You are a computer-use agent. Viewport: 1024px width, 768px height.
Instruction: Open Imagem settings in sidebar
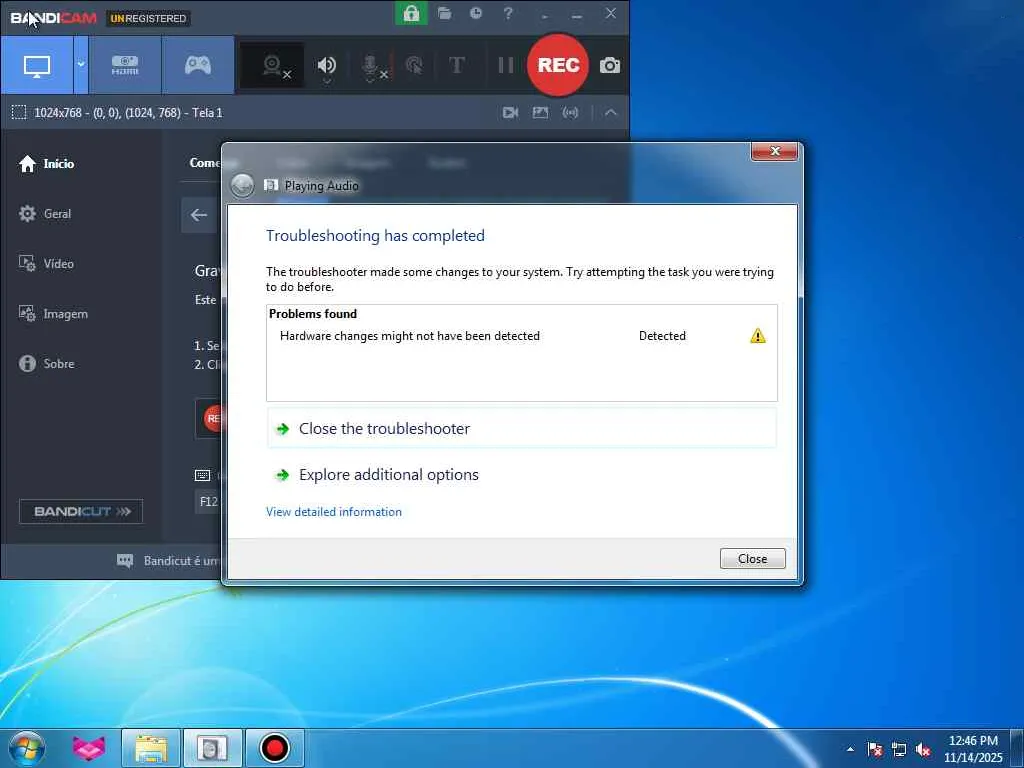click(53, 314)
